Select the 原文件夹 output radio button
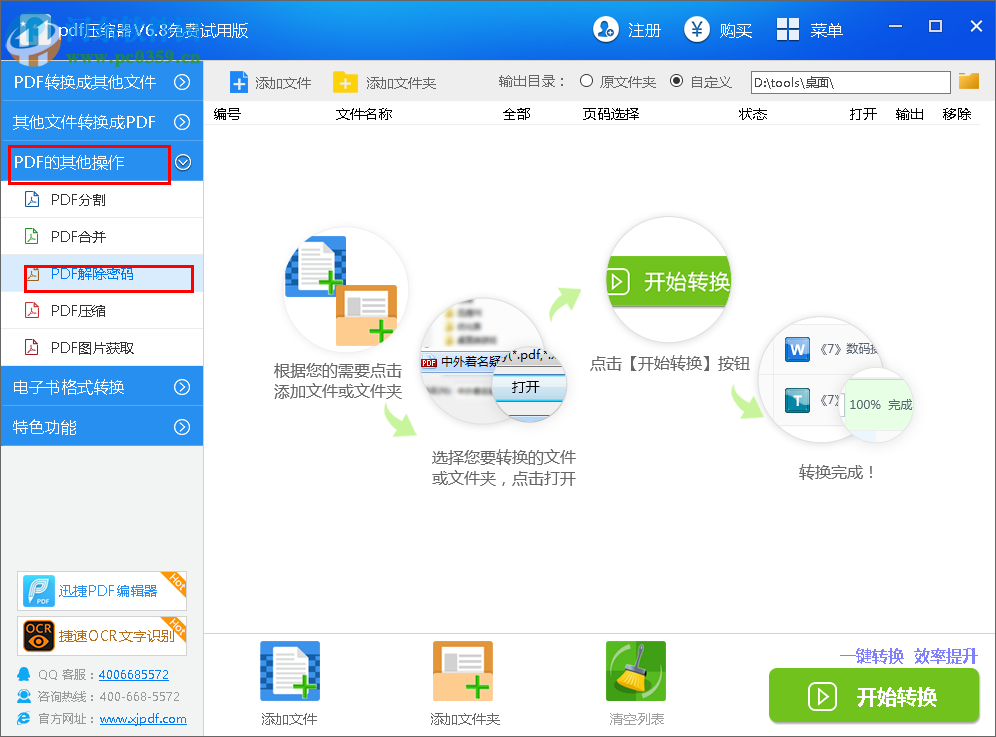The image size is (996, 737). 585,83
